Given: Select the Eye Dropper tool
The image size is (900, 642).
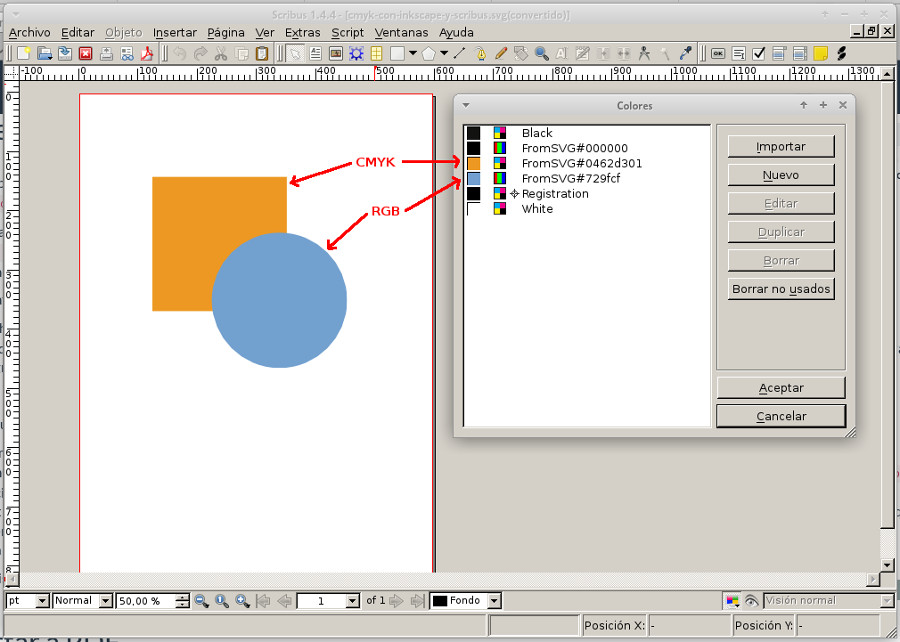Looking at the screenshot, I should (685, 53).
